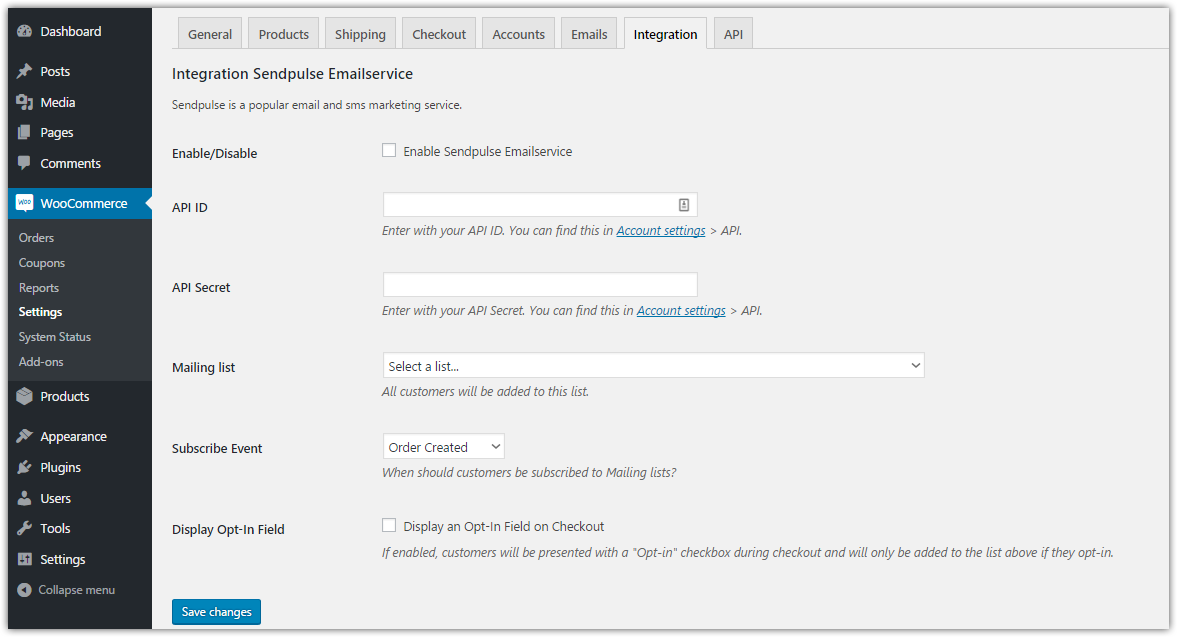The image size is (1177, 637).
Task: Check Display an Opt-In Field on Checkout
Action: pos(389,525)
